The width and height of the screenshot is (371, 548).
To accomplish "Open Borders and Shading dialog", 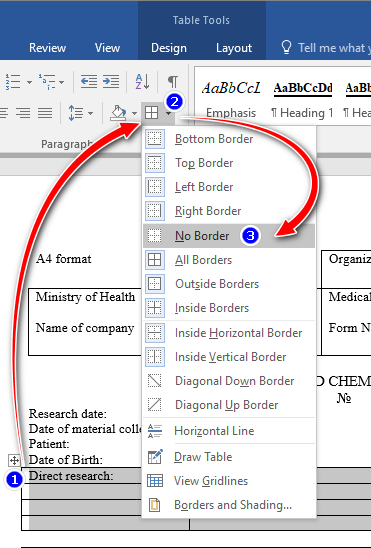I will point(229,505).
